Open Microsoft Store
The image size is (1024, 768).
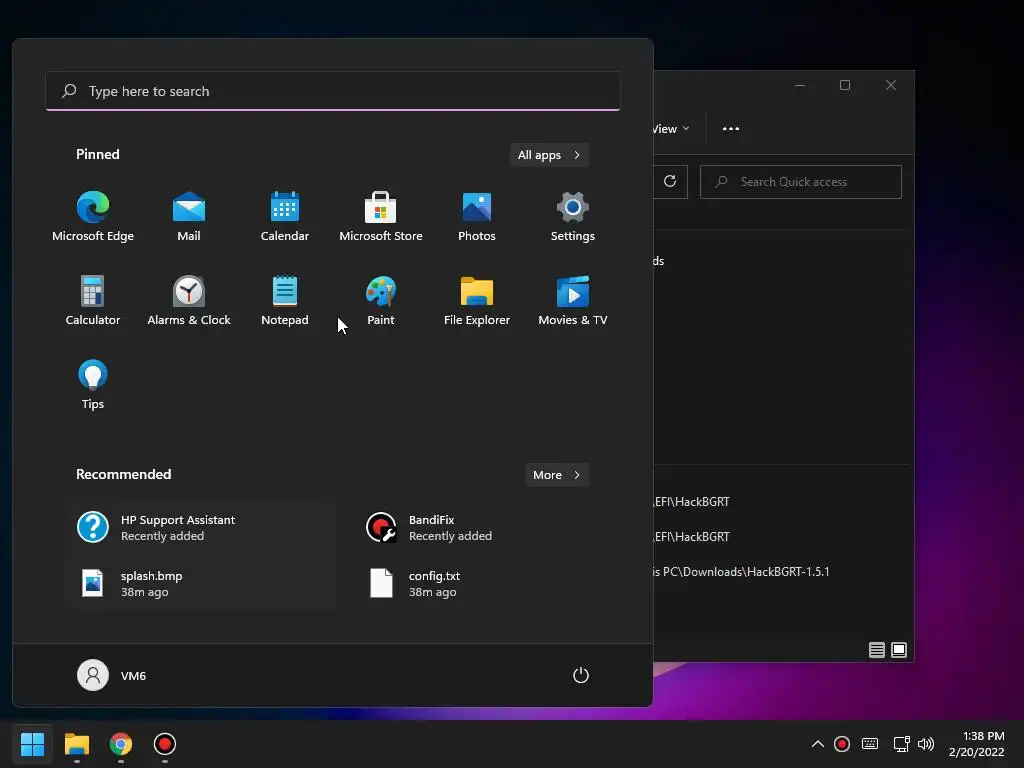pyautogui.click(x=381, y=217)
